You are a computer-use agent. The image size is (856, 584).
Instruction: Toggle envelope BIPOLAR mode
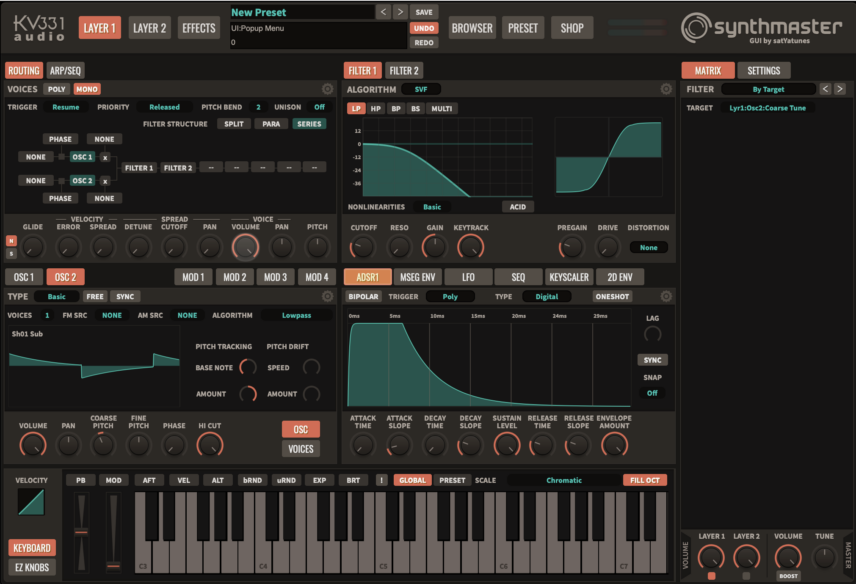tap(363, 296)
